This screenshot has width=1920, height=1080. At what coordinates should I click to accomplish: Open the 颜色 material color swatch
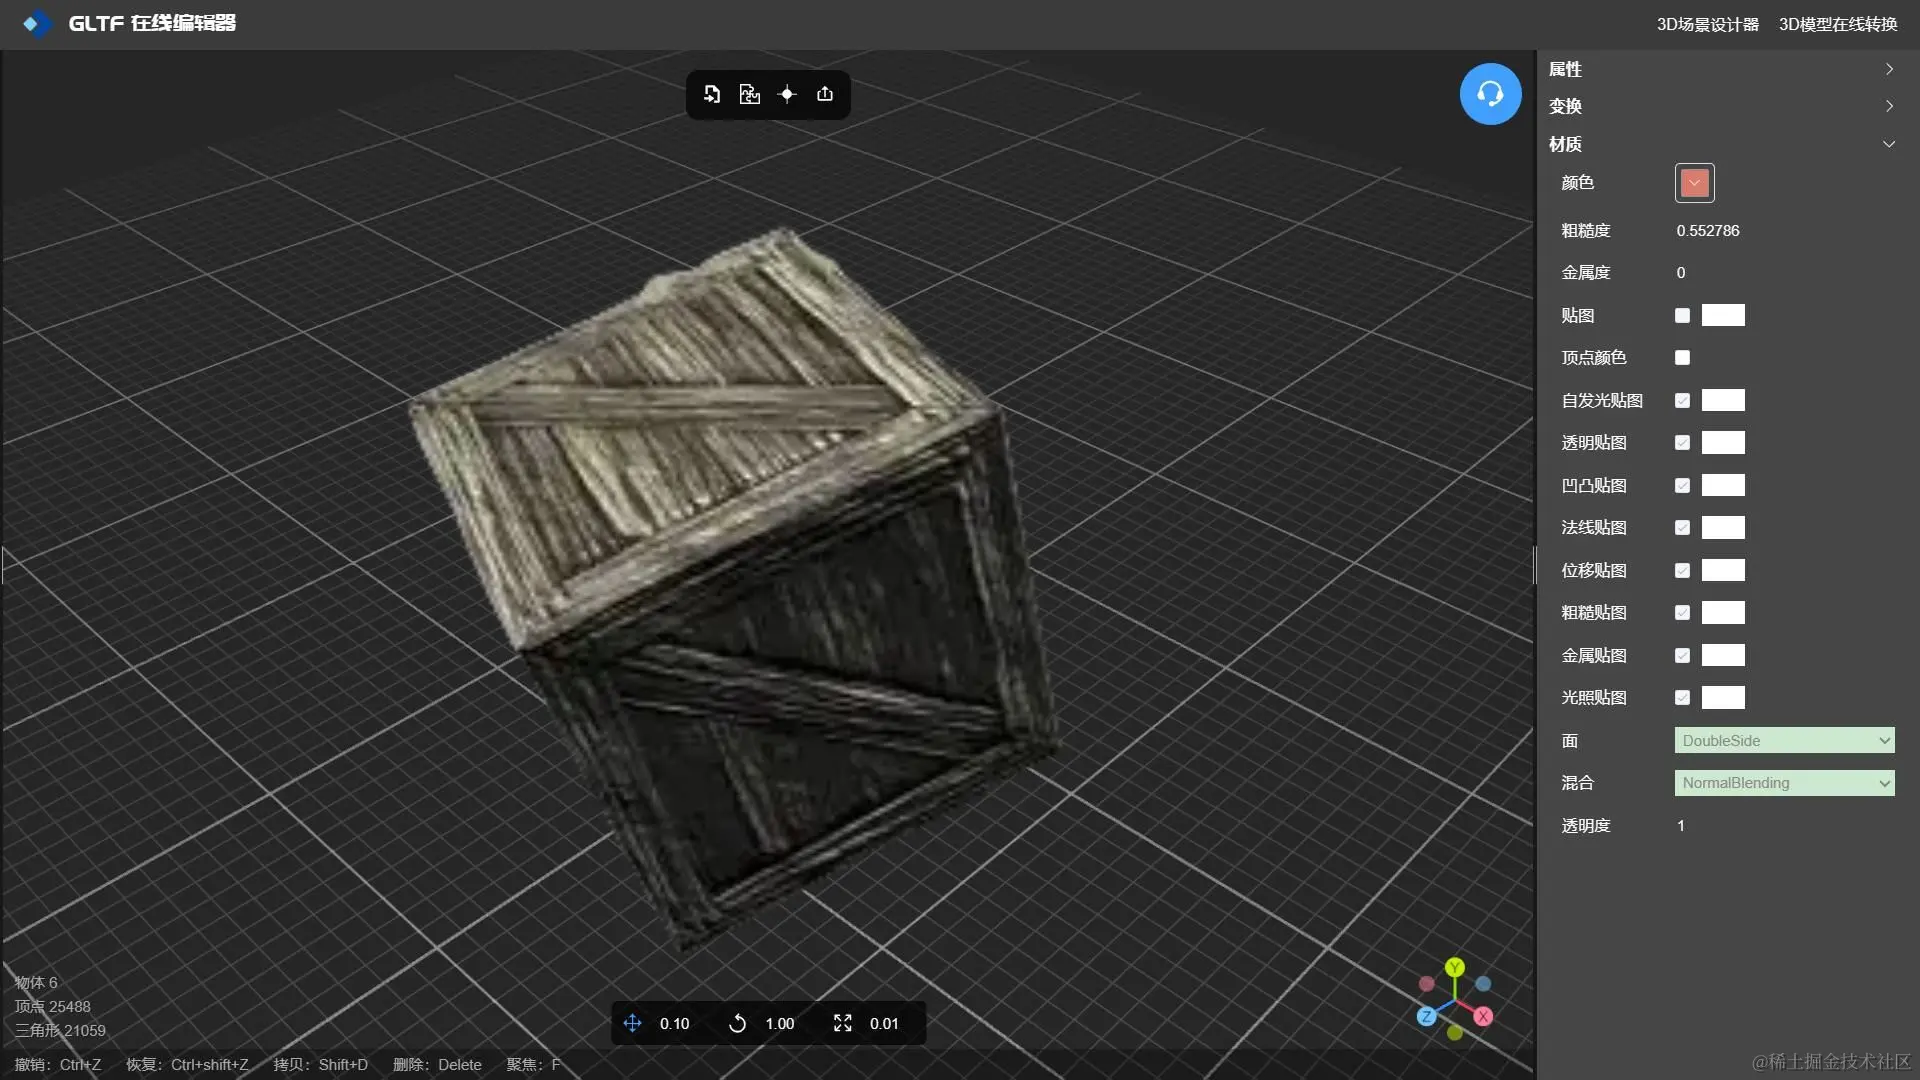[x=1694, y=183]
